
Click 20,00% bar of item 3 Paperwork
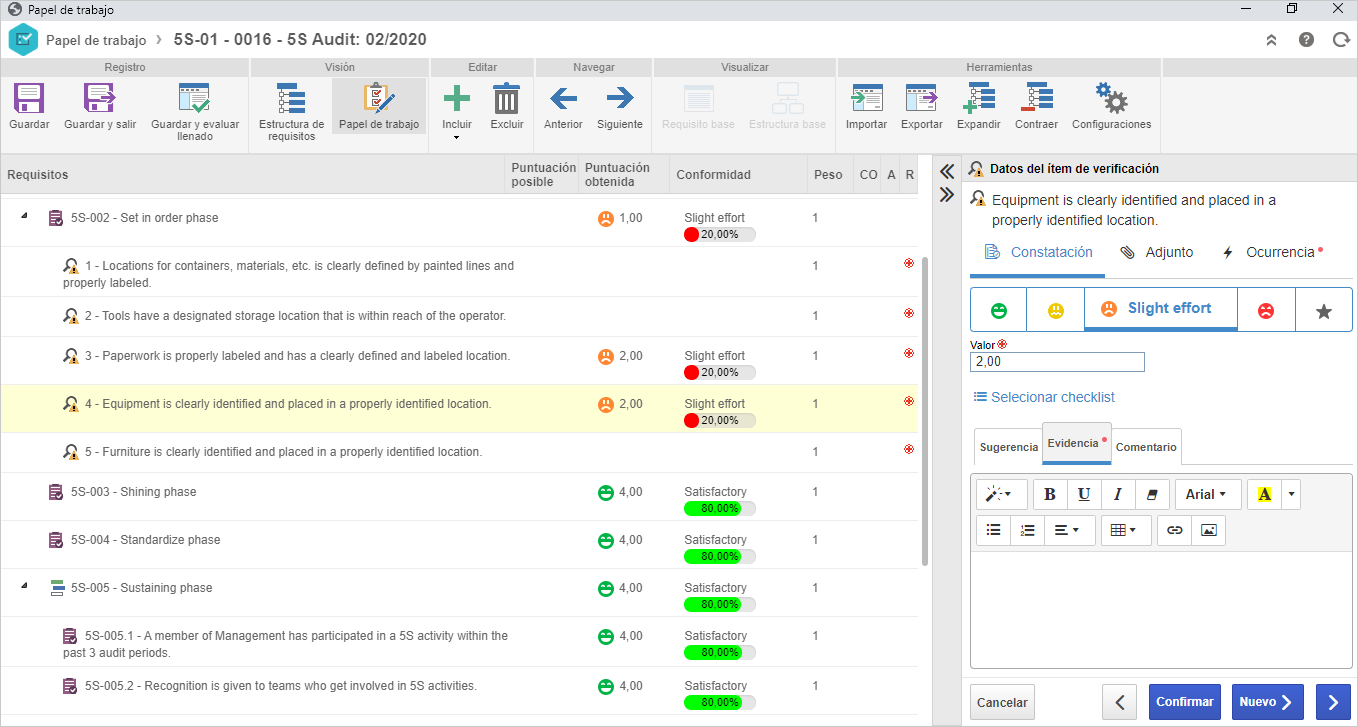[720, 372]
